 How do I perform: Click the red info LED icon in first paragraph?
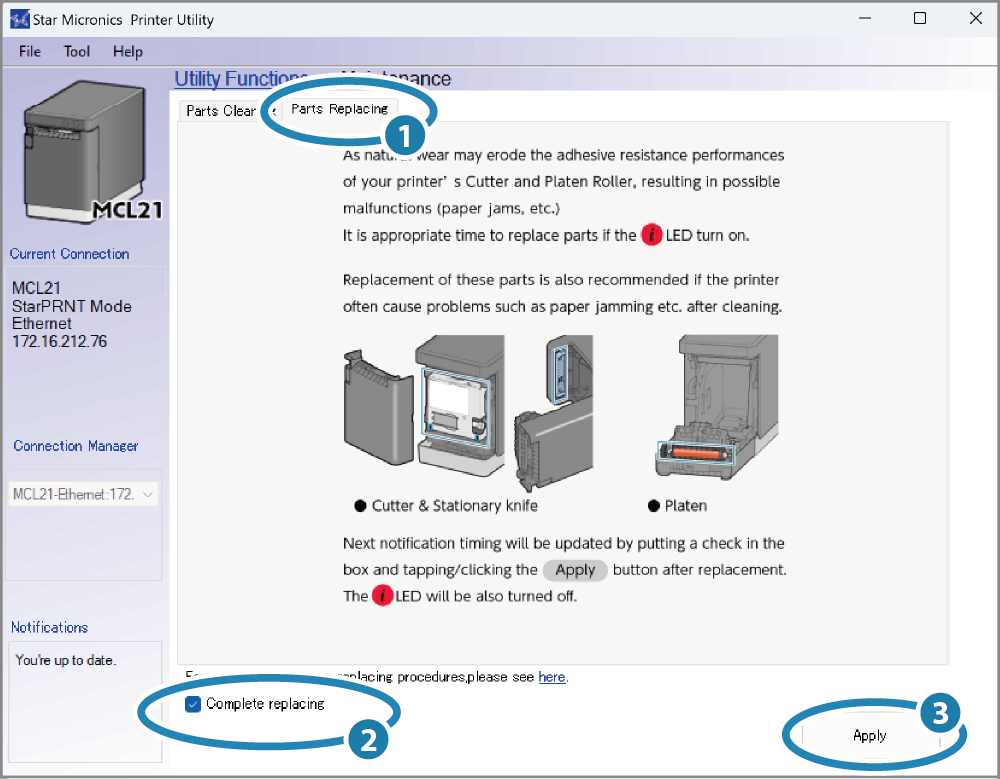click(651, 235)
